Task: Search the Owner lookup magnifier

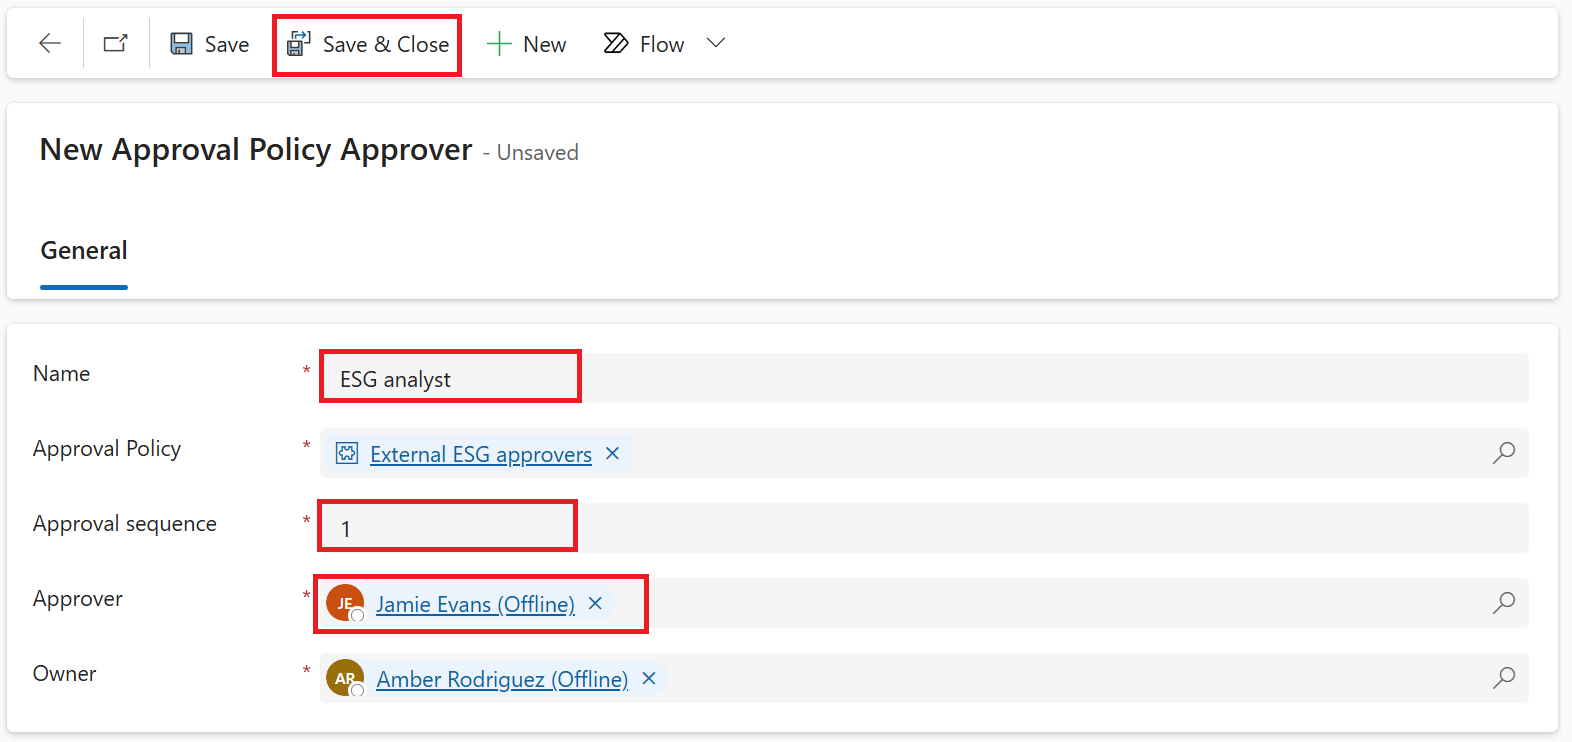Action: pyautogui.click(x=1504, y=678)
